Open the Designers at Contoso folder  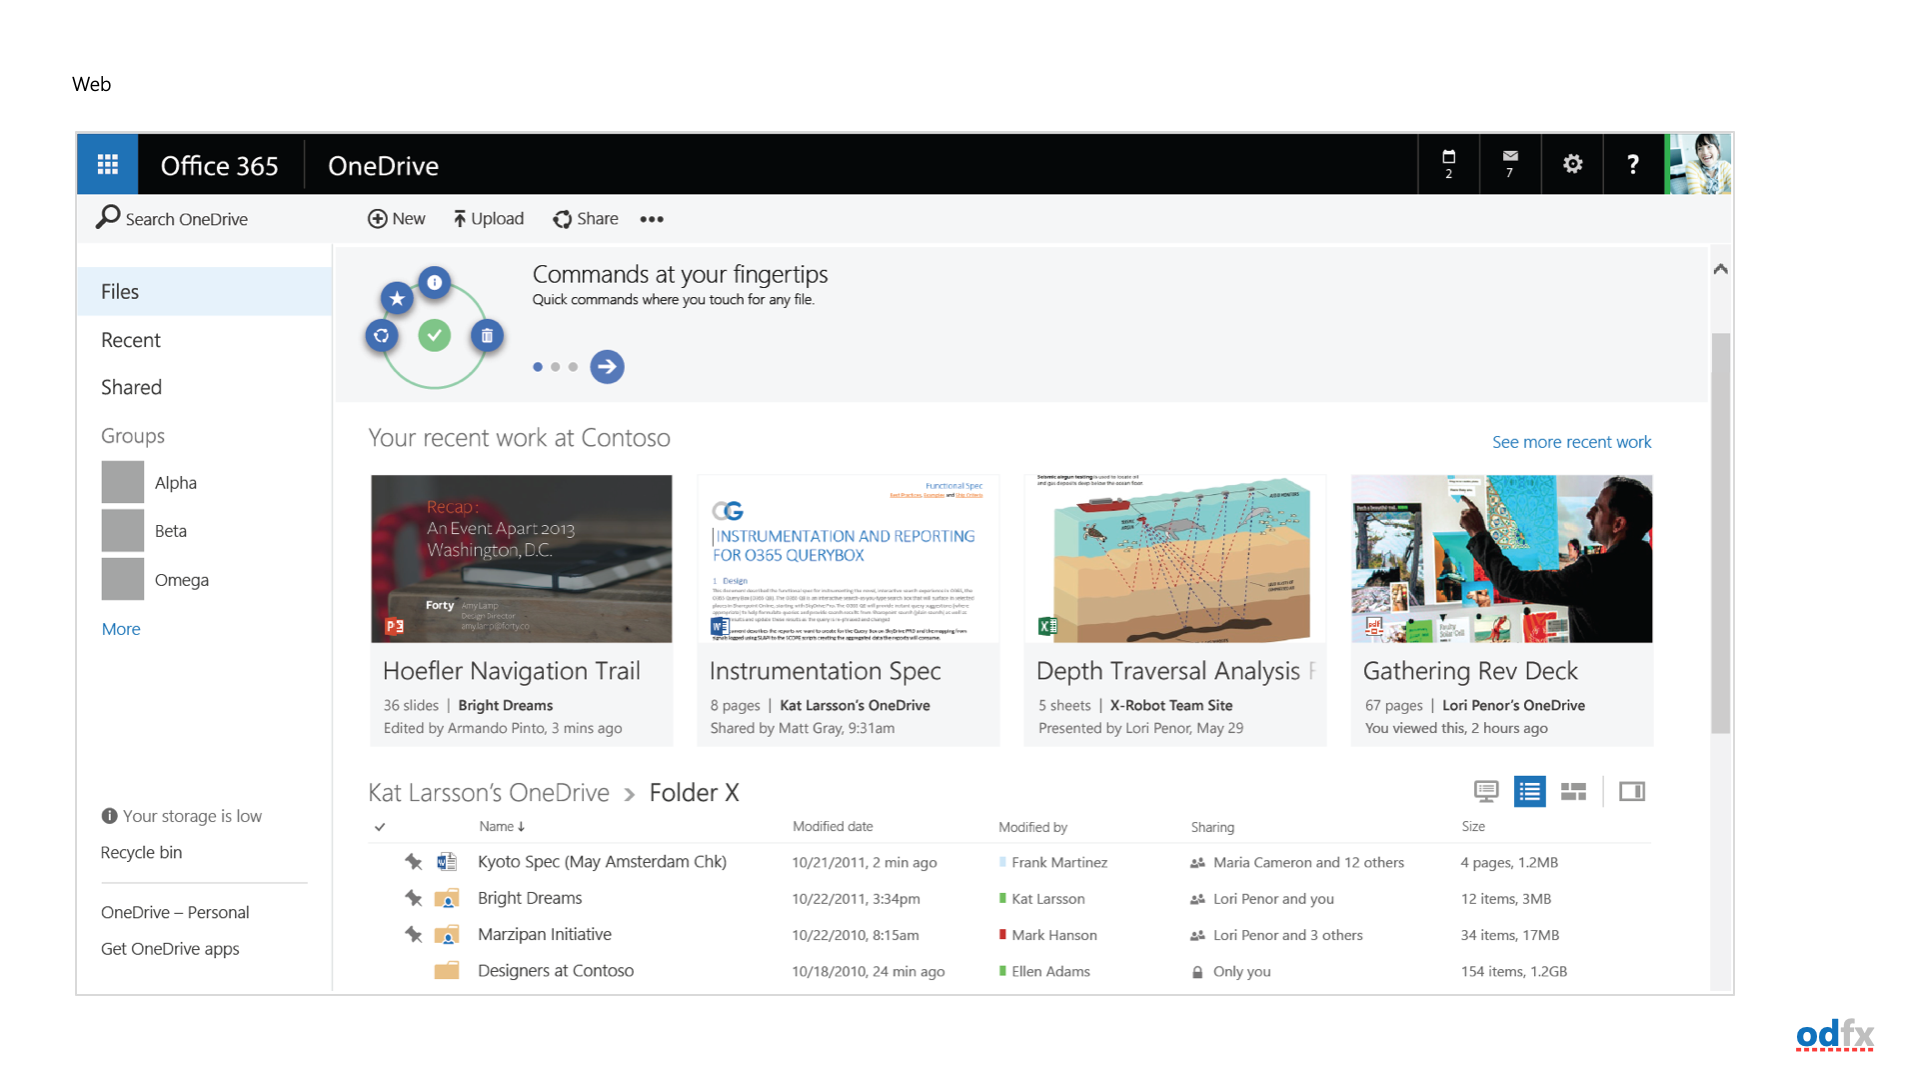click(x=556, y=971)
